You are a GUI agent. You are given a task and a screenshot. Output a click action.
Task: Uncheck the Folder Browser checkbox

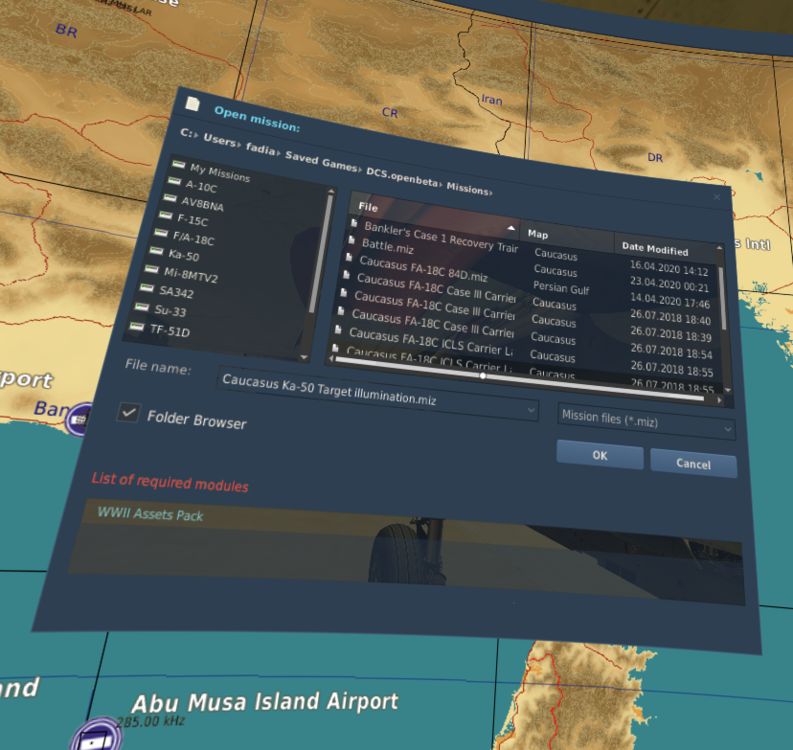128,413
